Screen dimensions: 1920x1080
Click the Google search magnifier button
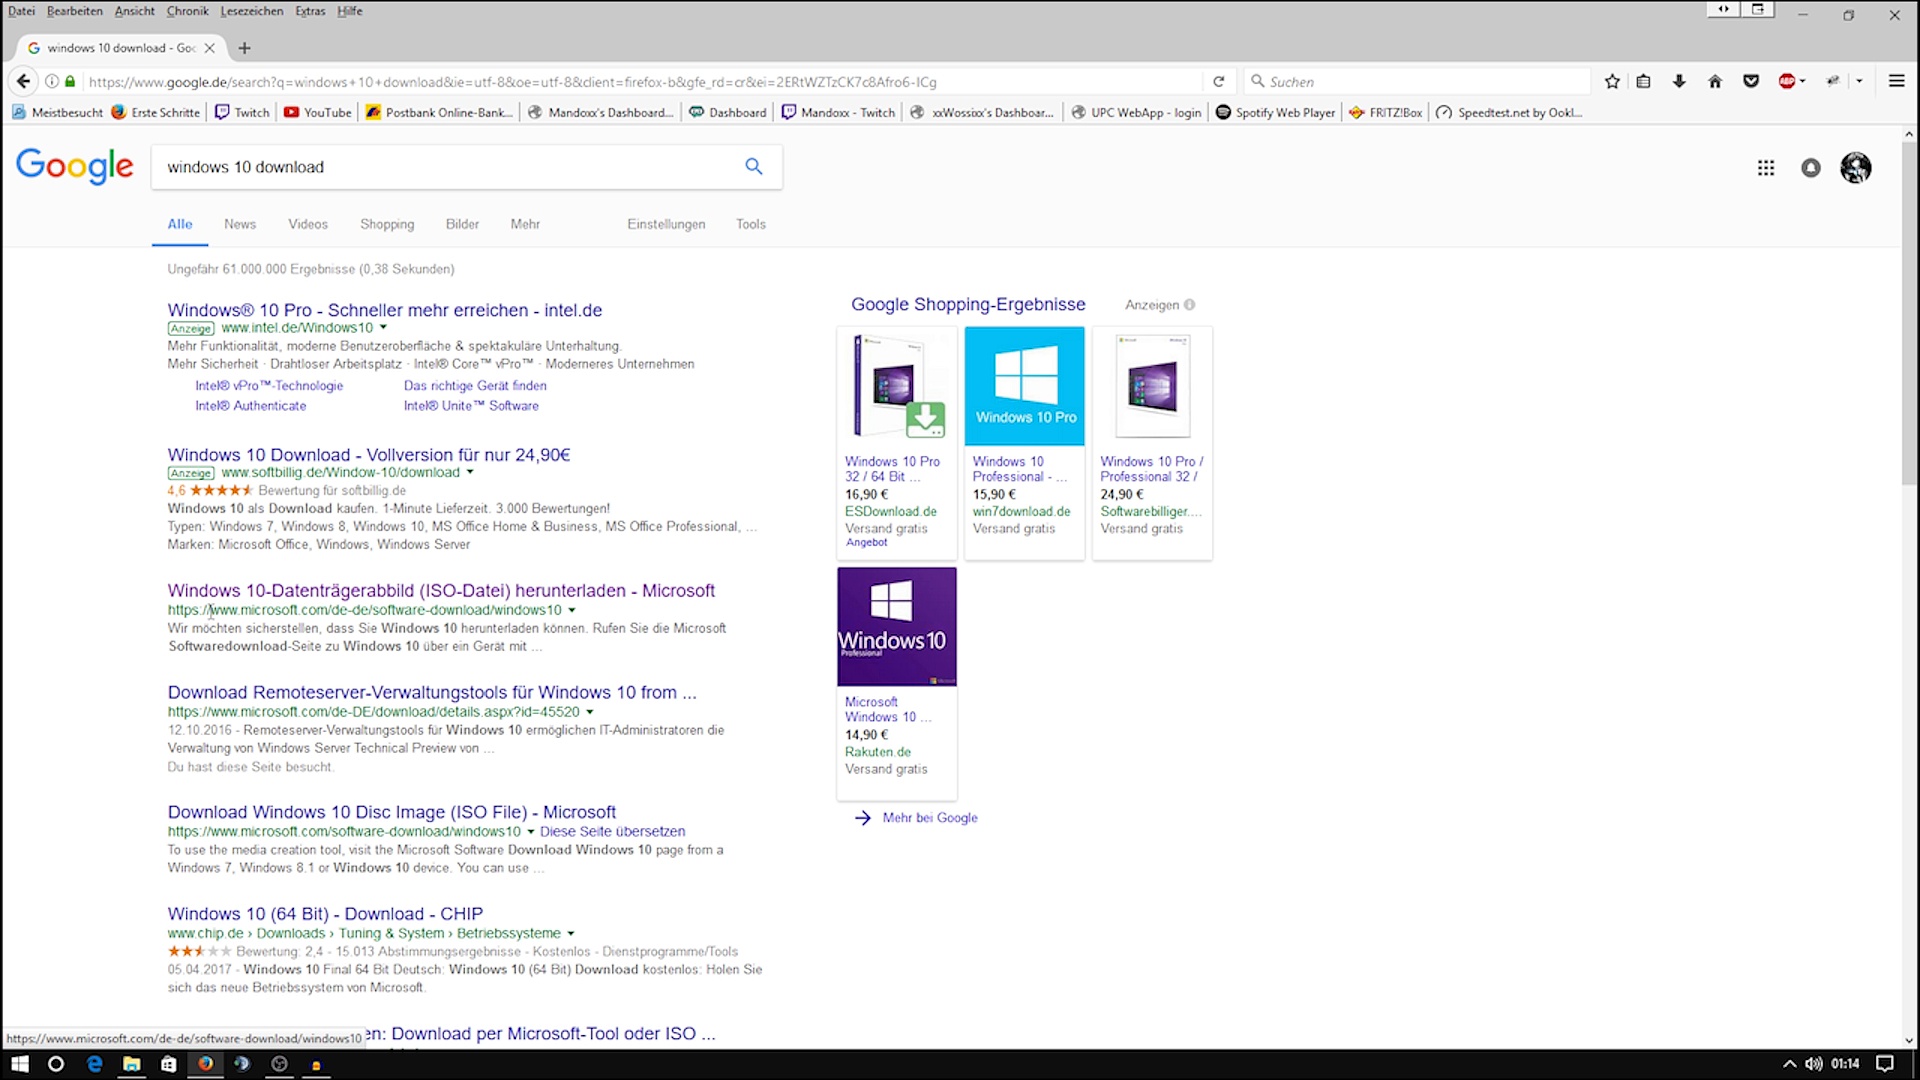754,167
